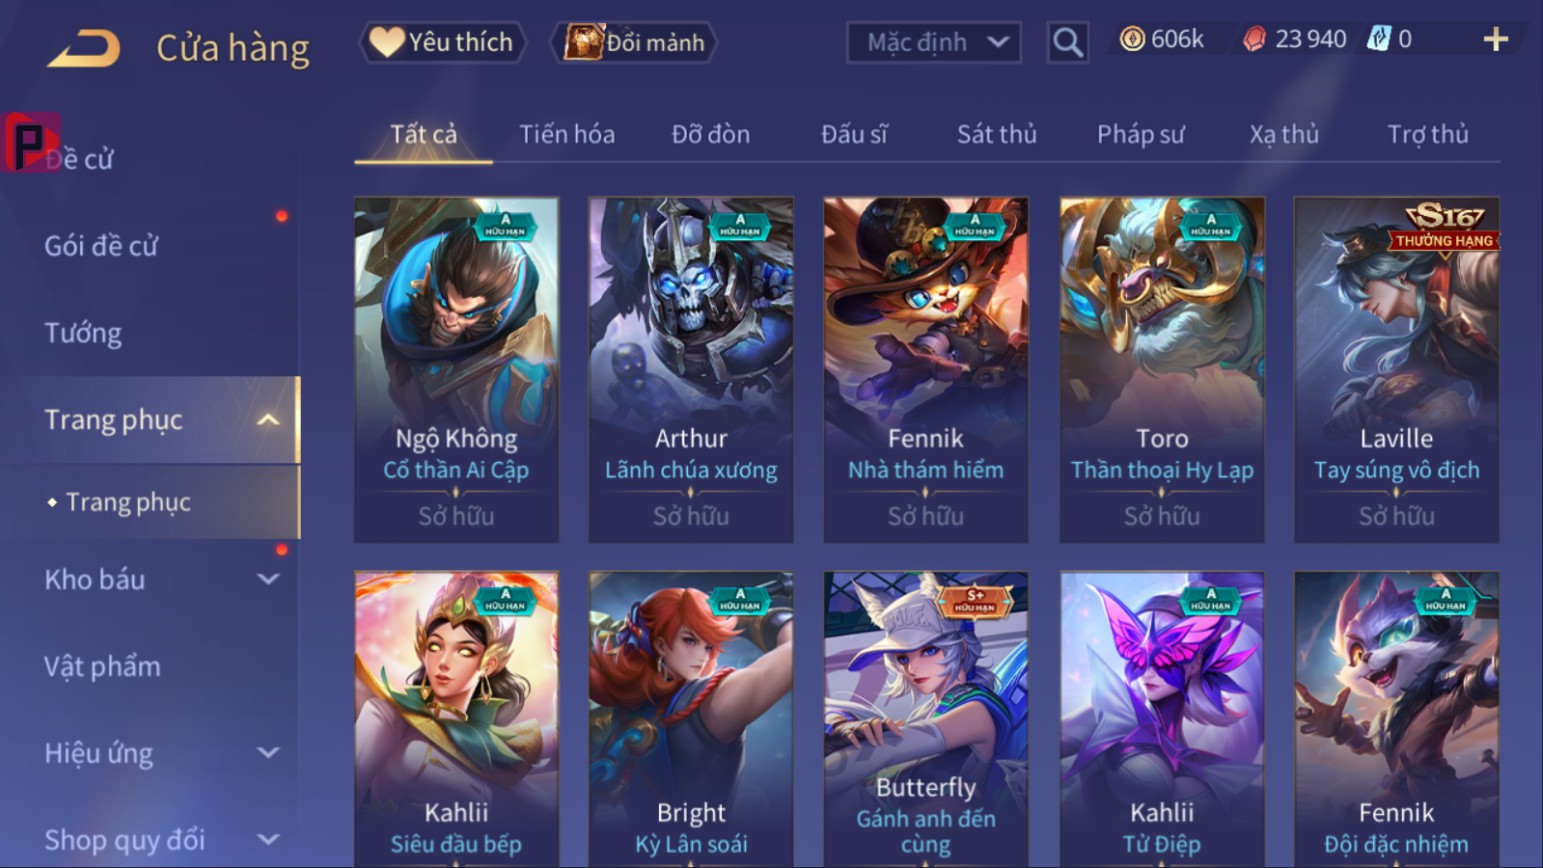The image size is (1543, 868).
Task: Tap the plus icon to add currency
Action: pos(1495,40)
